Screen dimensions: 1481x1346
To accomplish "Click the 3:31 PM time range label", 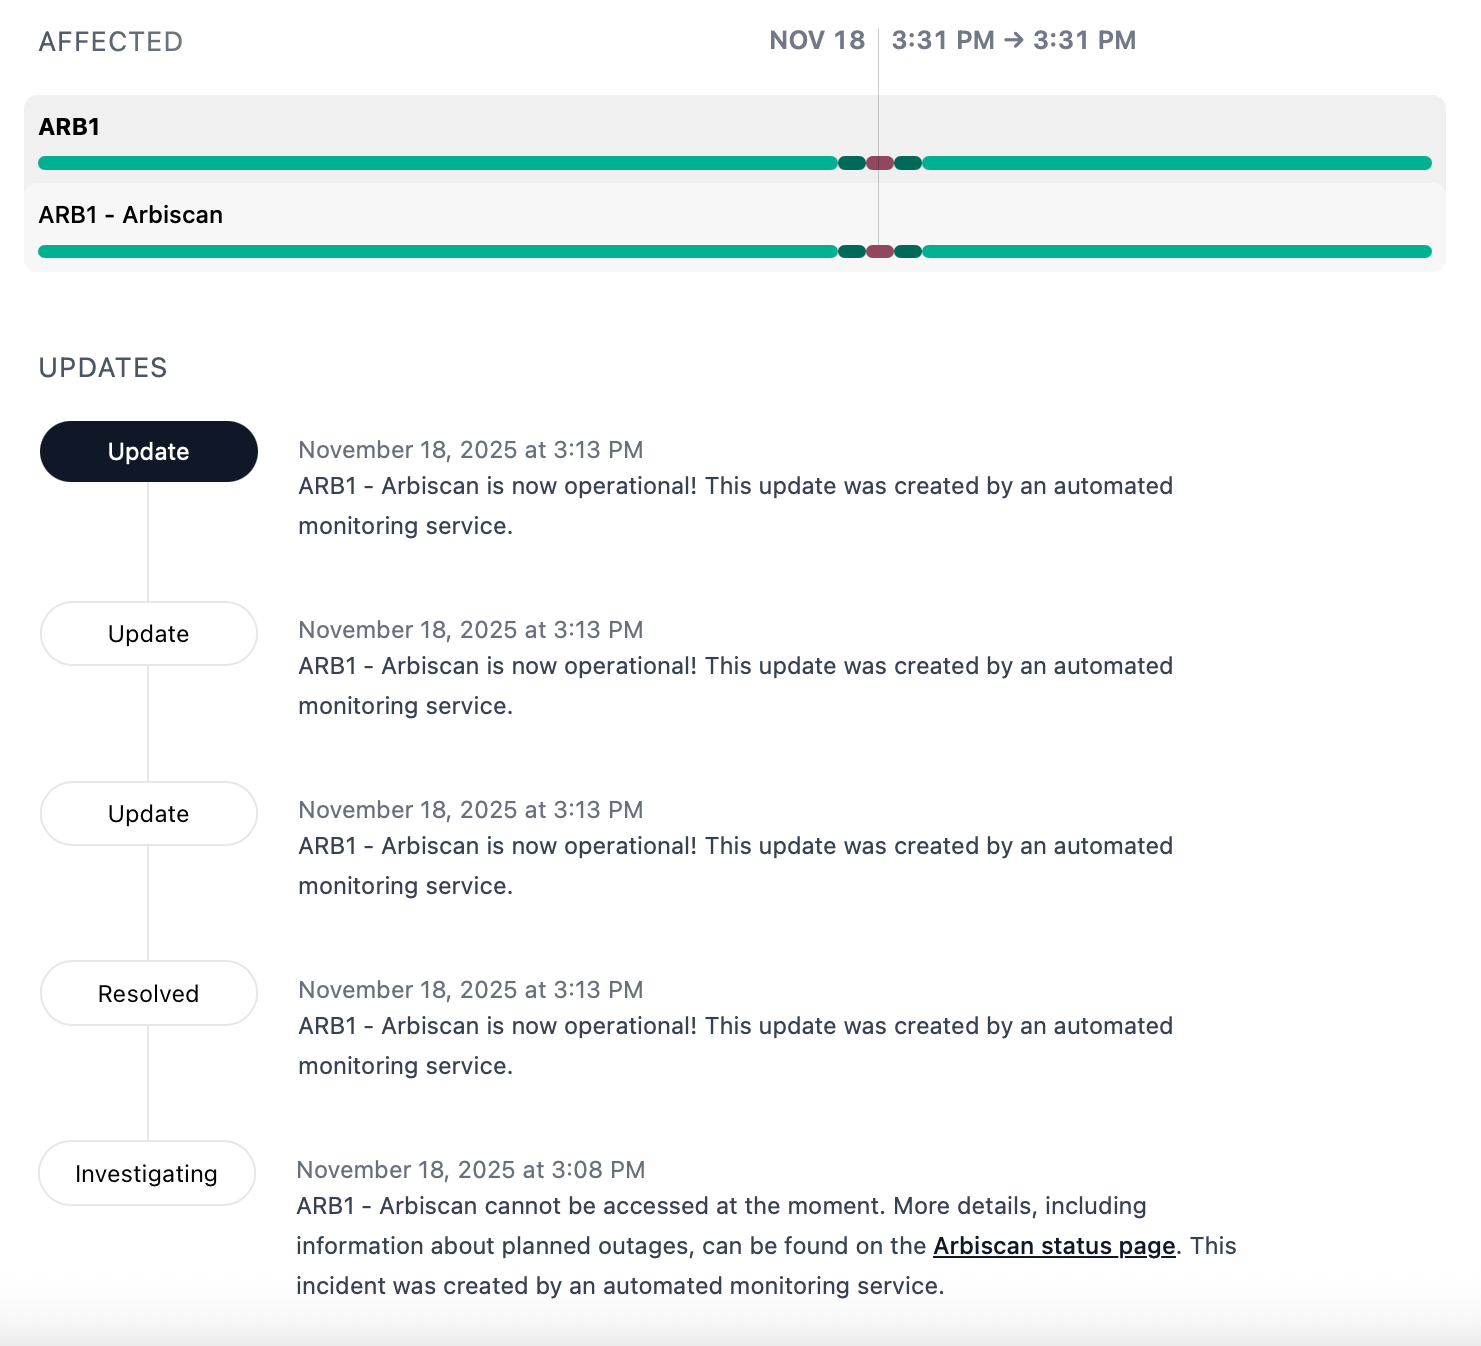I will point(1014,41).
